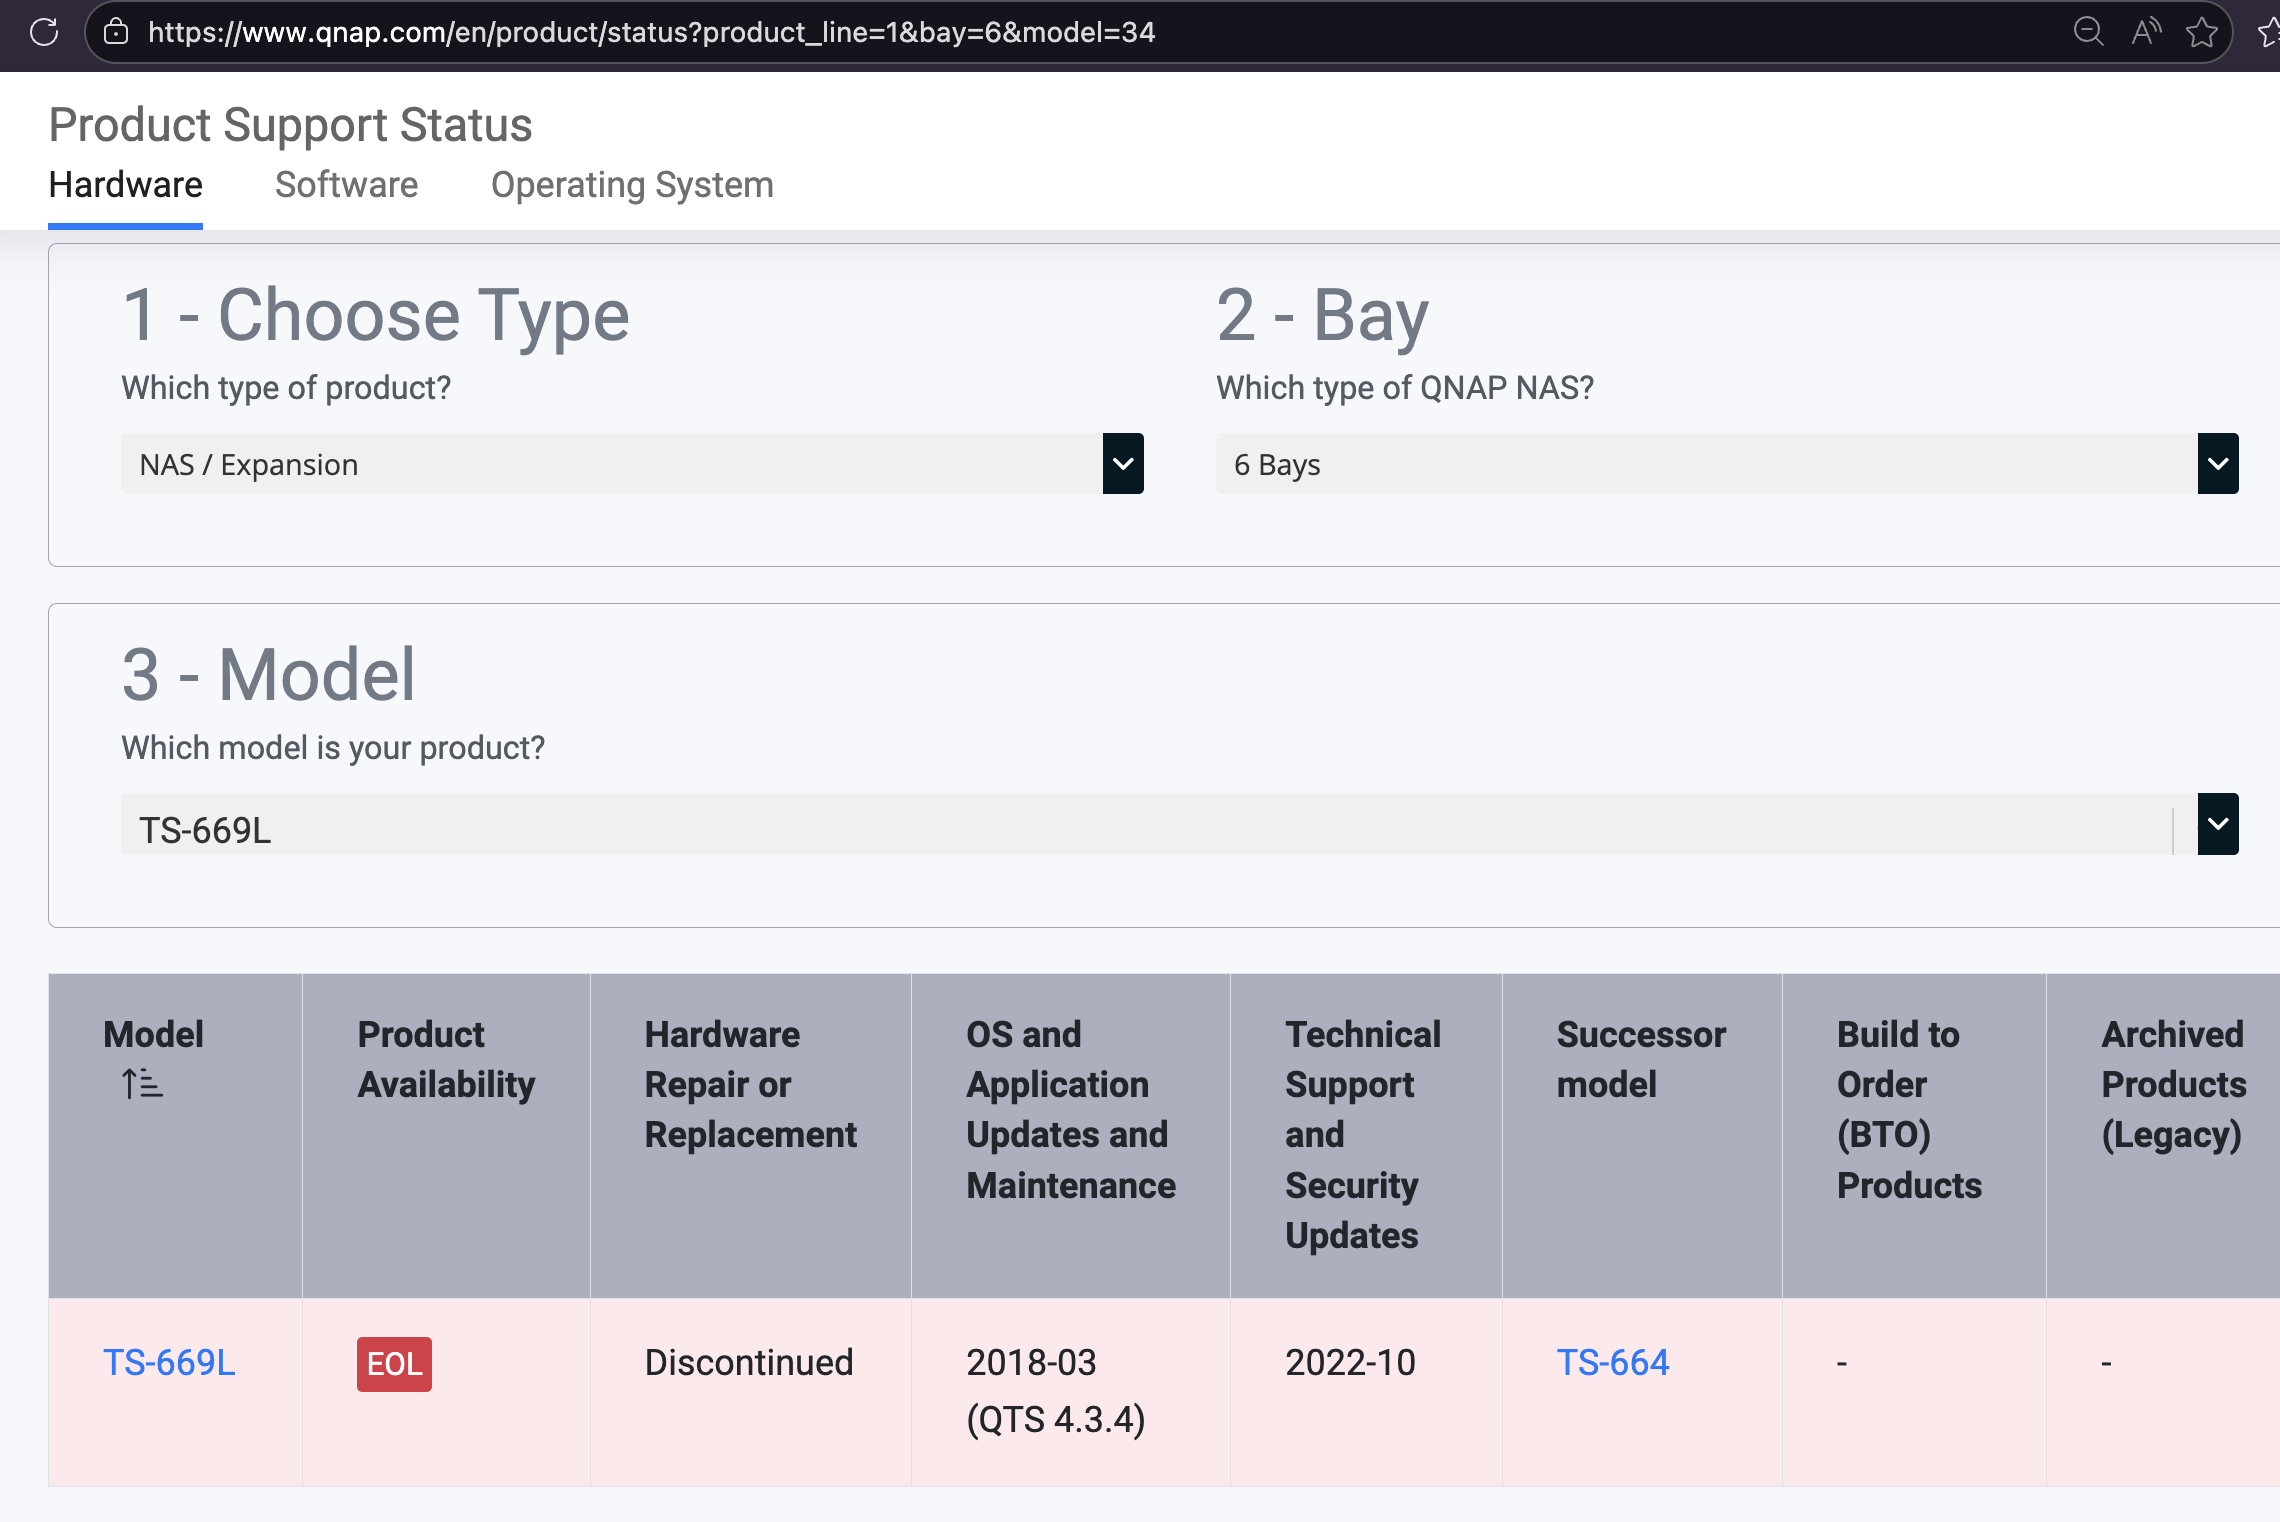Click the red EOL badge
Image resolution: width=2280 pixels, height=1522 pixels.
(394, 1364)
